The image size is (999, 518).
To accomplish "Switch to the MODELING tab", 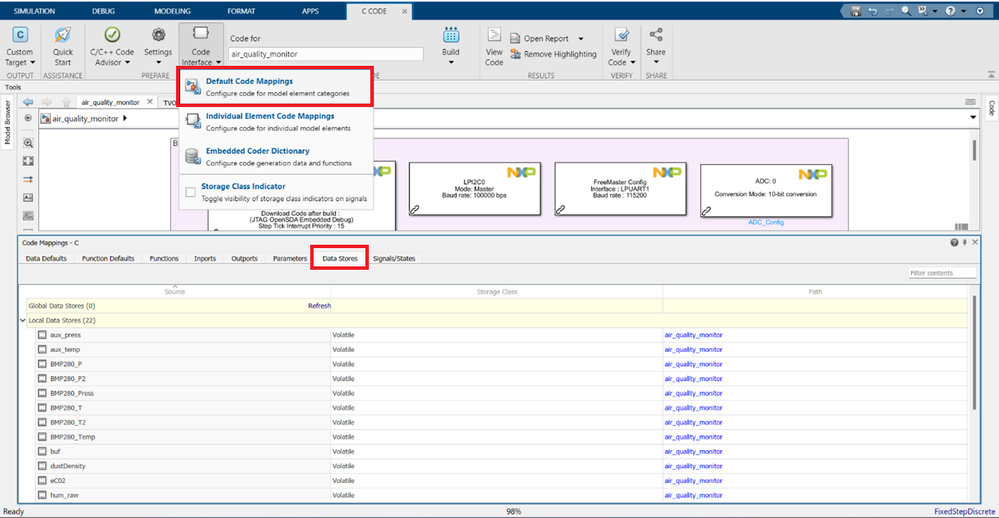I will click(x=172, y=11).
